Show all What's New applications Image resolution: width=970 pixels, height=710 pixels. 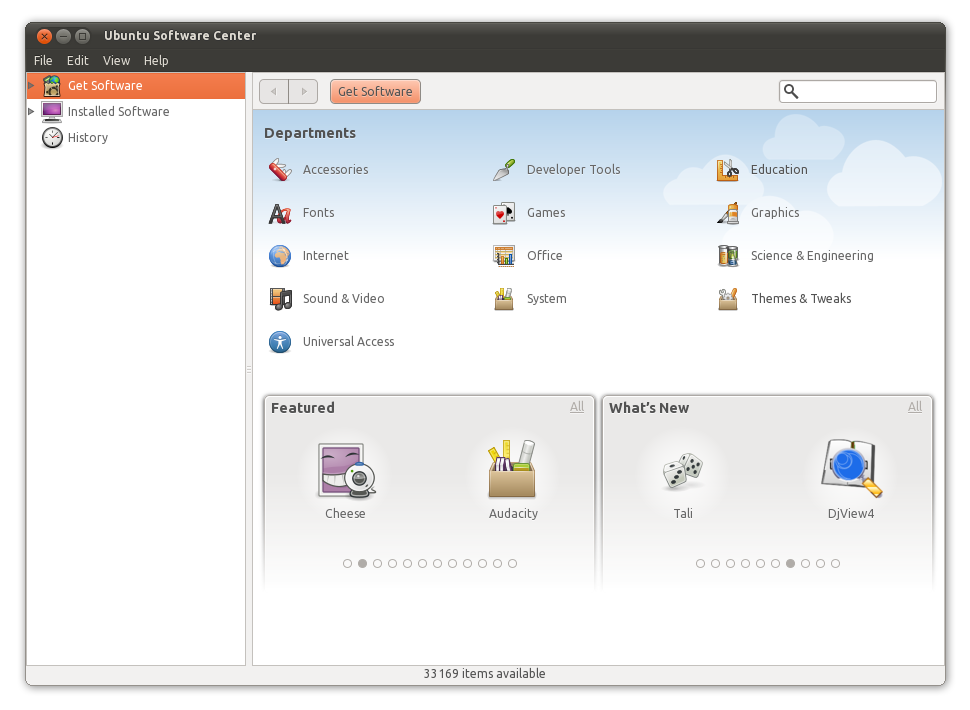(x=915, y=406)
